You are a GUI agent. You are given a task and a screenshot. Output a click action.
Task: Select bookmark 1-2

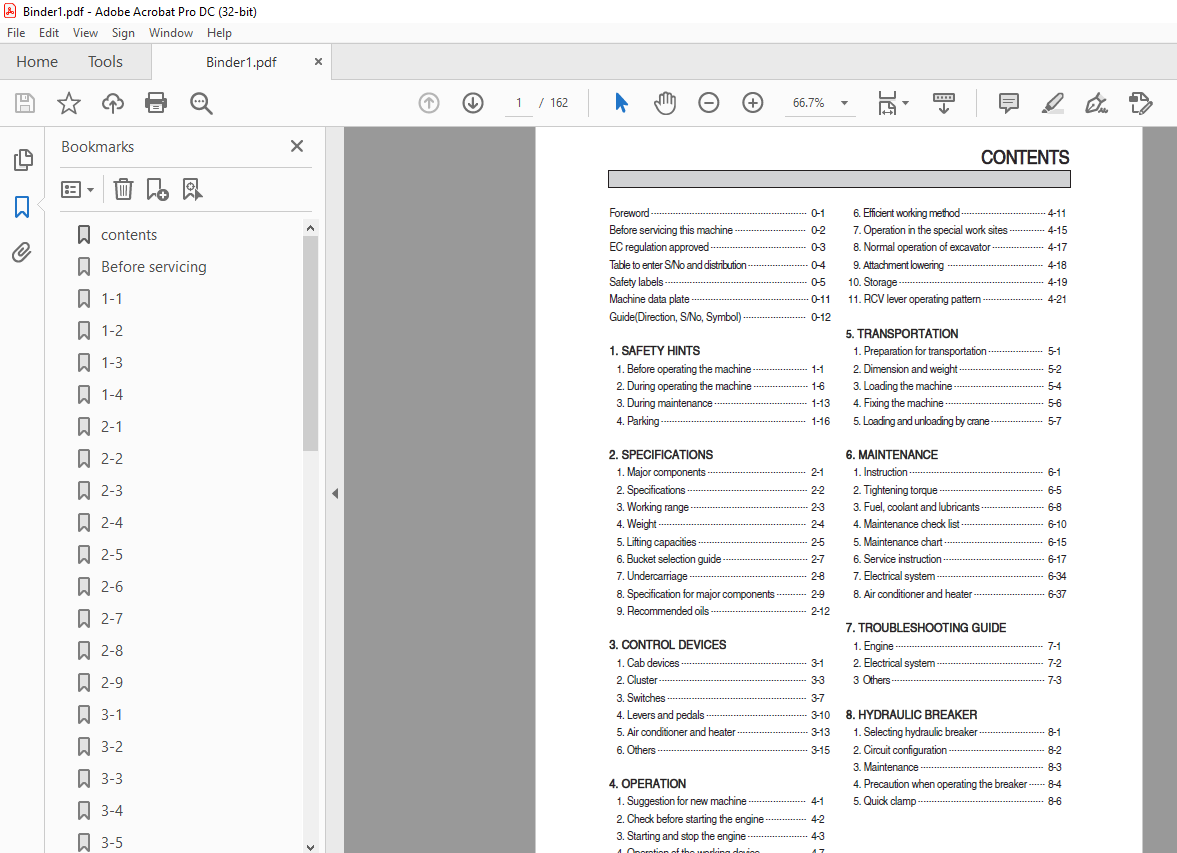click(112, 331)
